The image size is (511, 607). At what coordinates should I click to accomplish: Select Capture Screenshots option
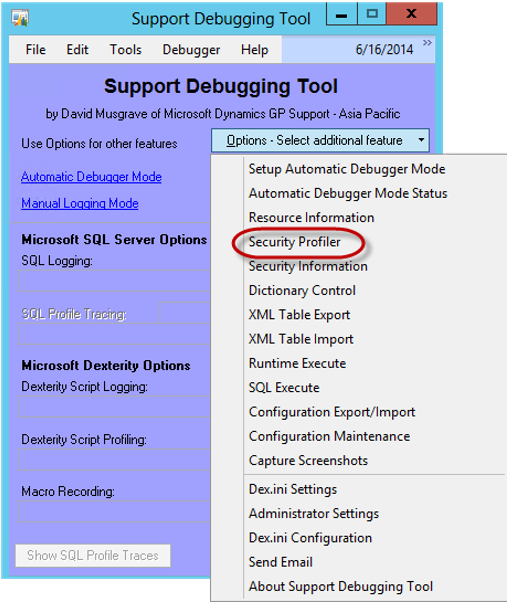(x=308, y=461)
